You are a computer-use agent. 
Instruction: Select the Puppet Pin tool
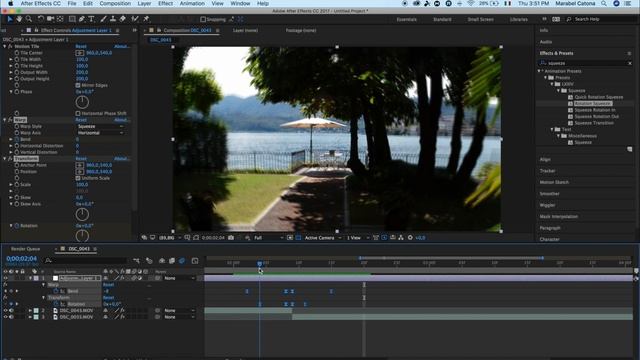(x=146, y=19)
